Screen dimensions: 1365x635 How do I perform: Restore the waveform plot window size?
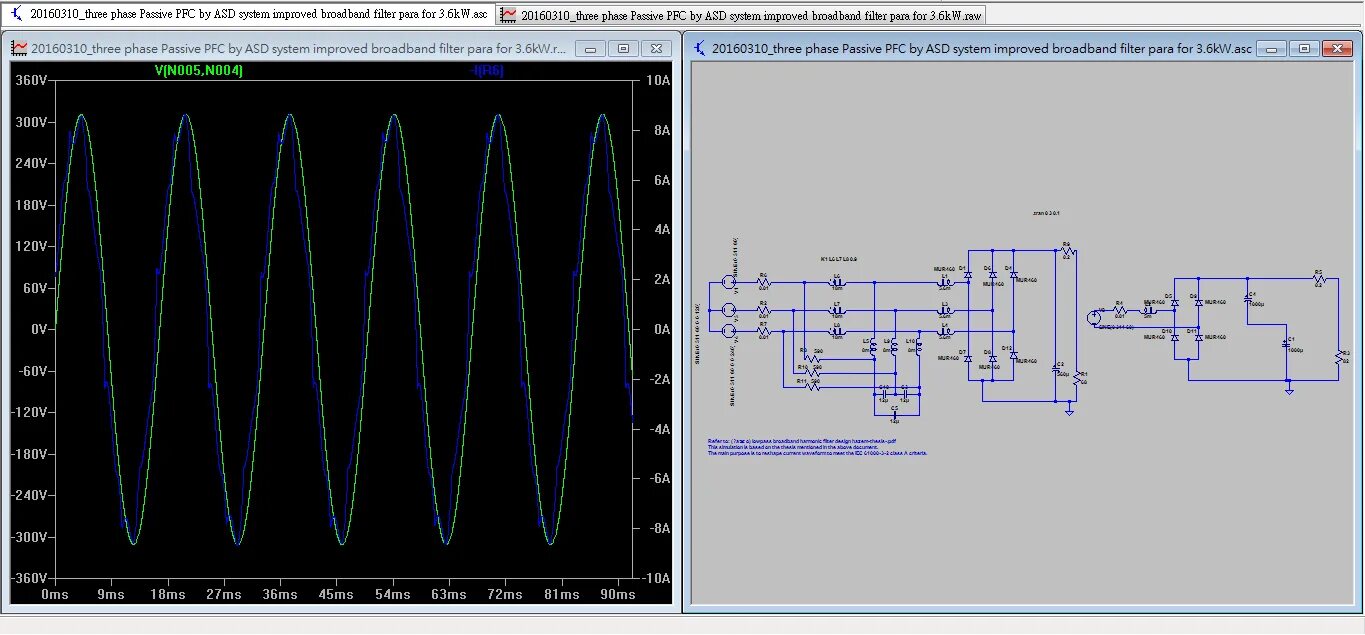coord(623,48)
